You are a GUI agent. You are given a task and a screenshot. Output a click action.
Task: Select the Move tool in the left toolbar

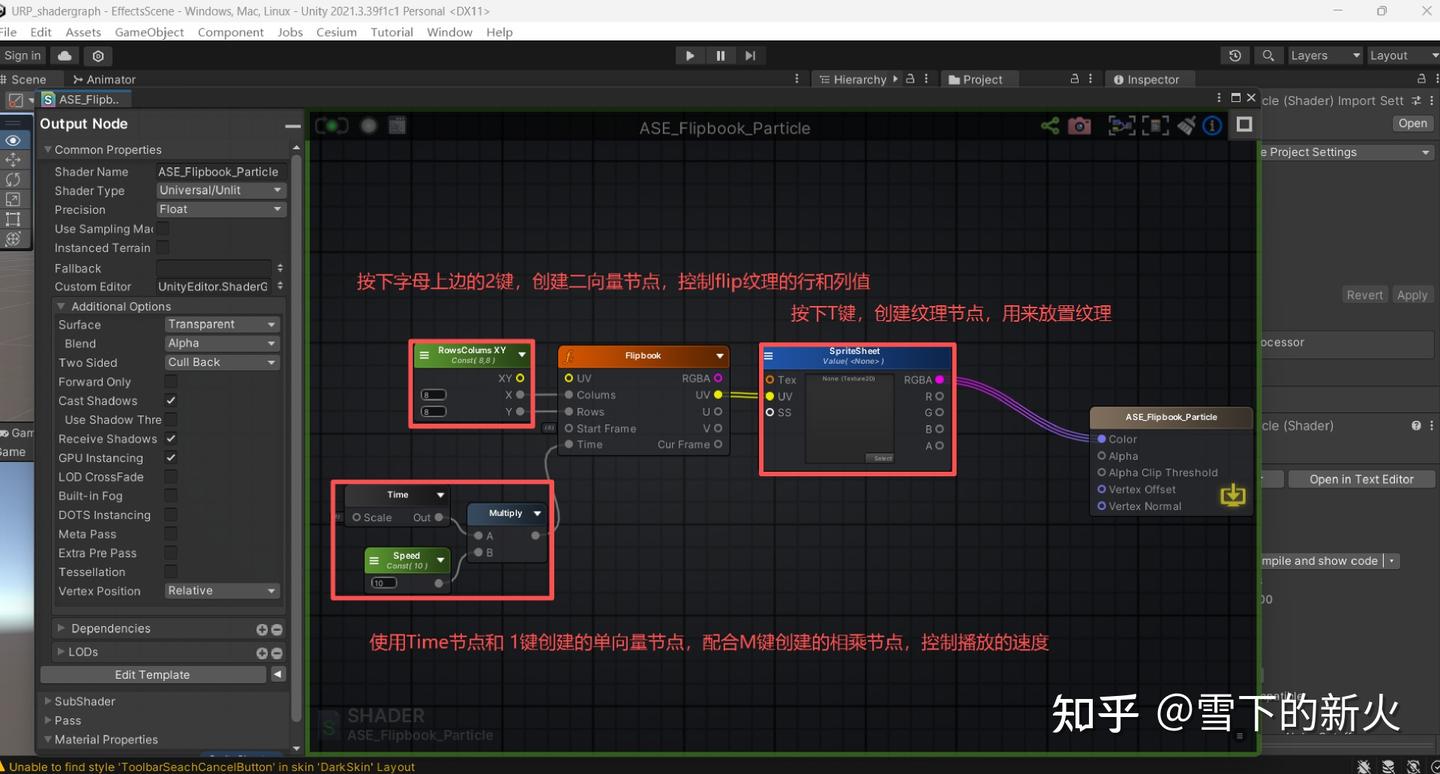(x=13, y=160)
